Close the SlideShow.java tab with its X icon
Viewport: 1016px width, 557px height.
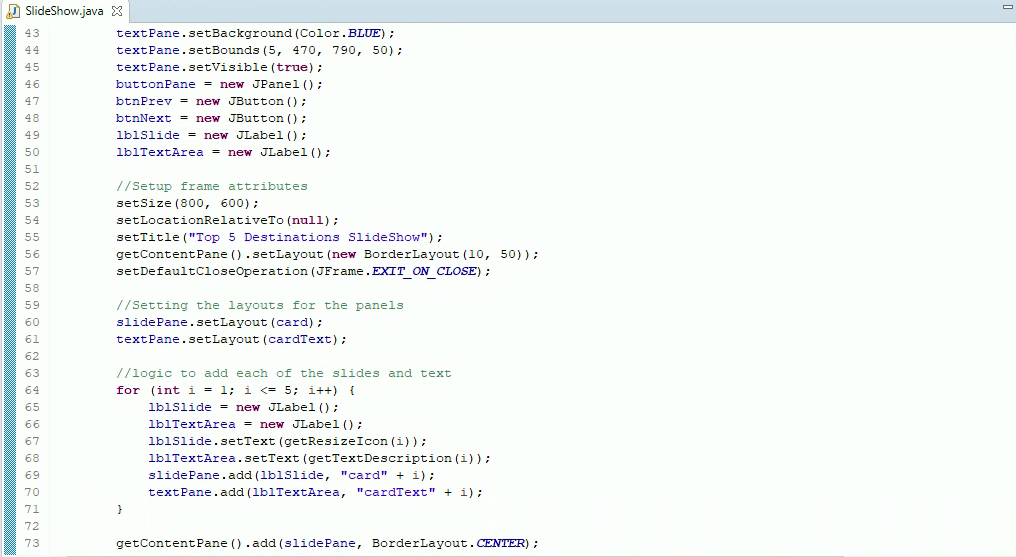[117, 11]
